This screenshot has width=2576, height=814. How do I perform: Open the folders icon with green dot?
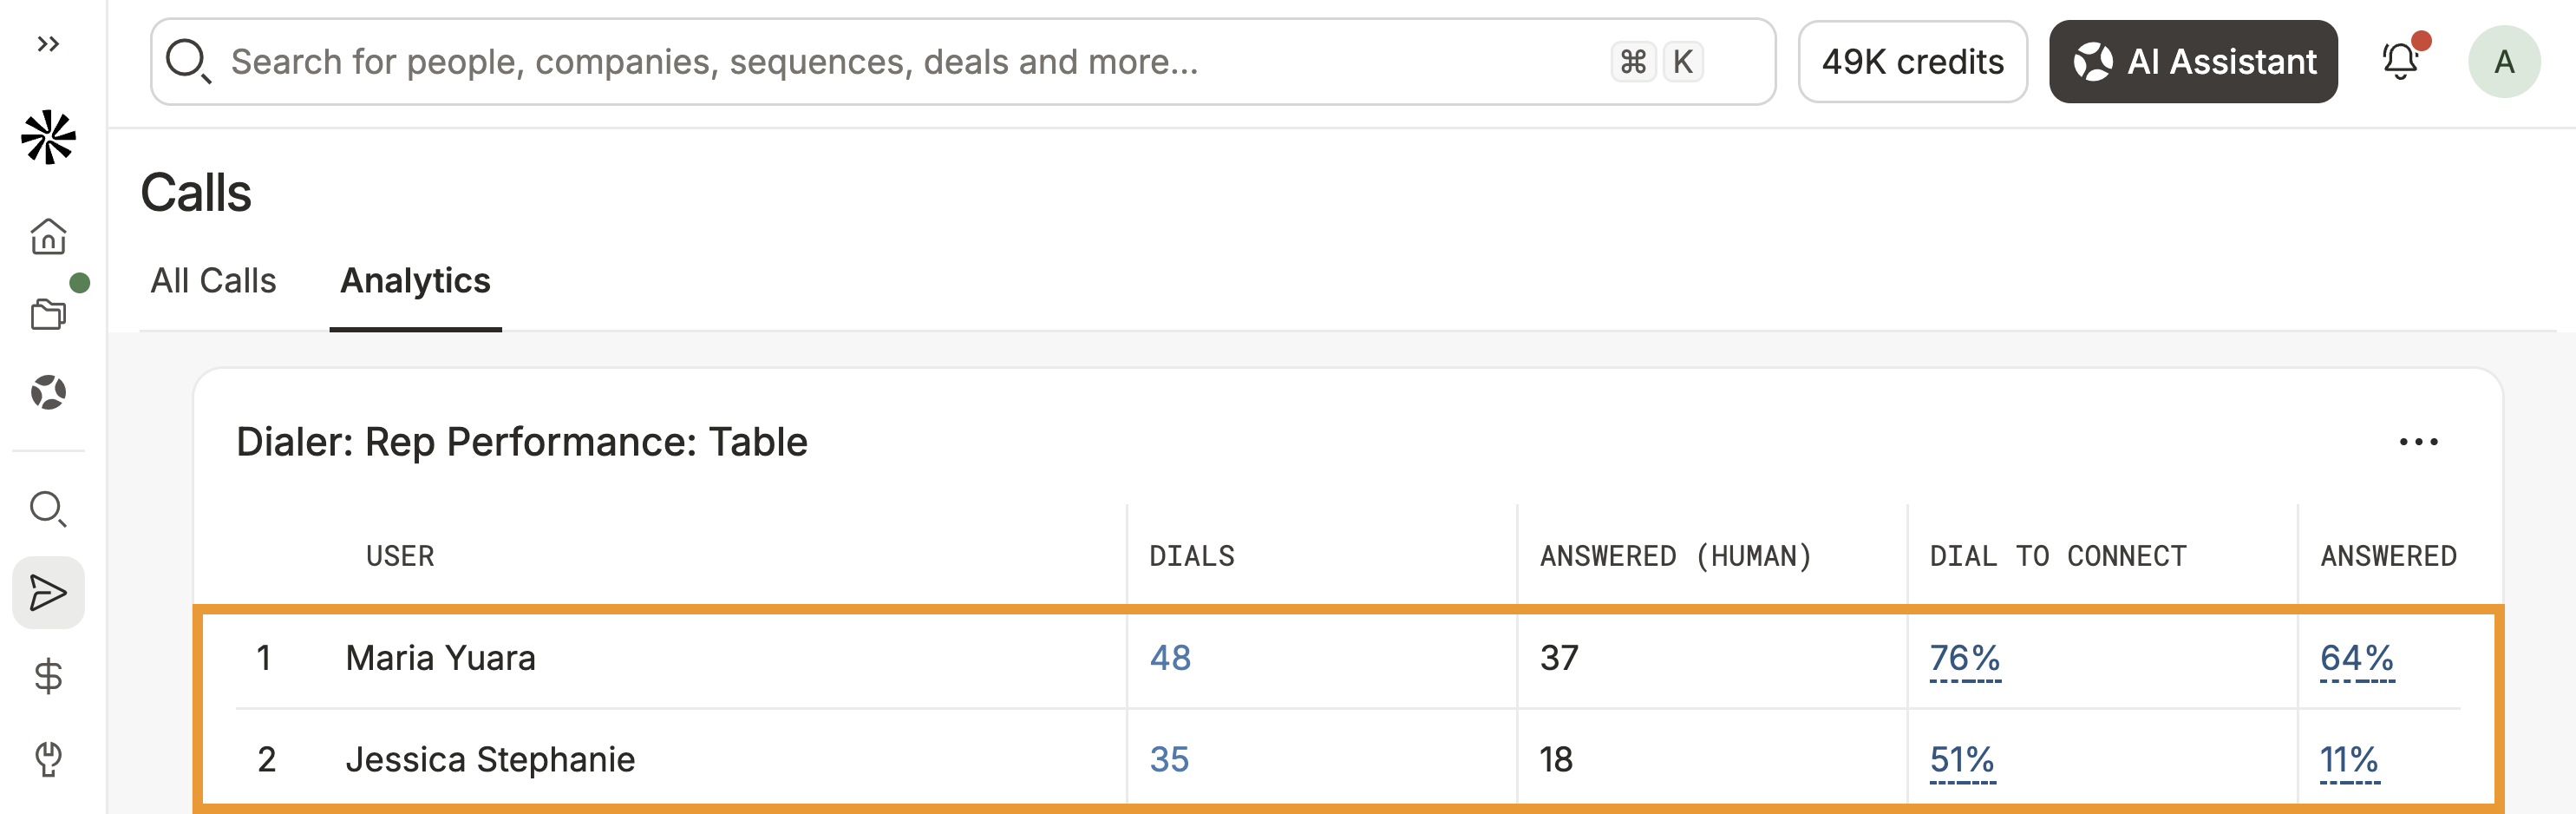point(48,314)
